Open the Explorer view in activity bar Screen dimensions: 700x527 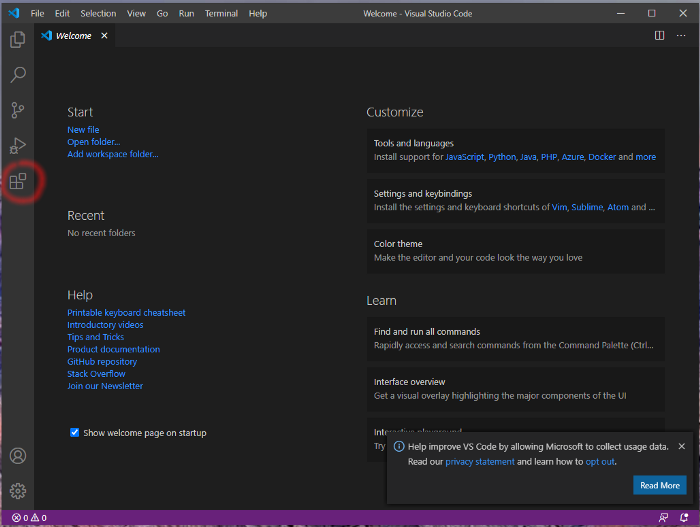pyautogui.click(x=17, y=40)
